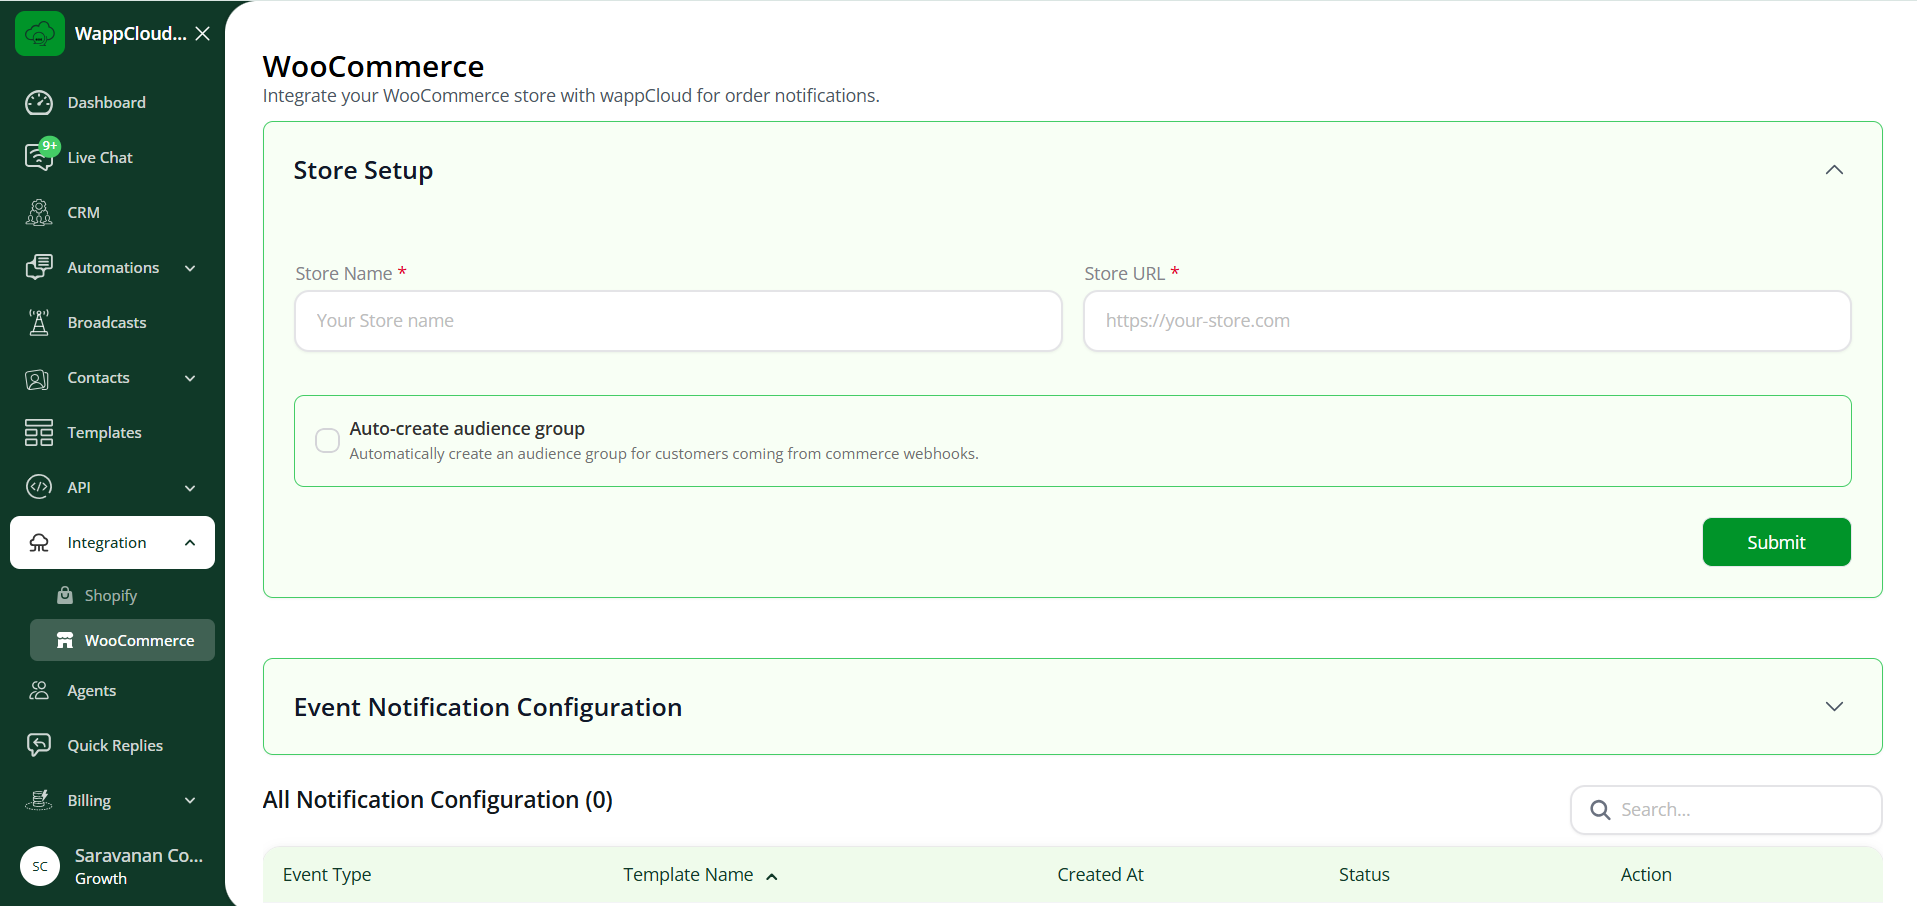
Task: Click the search magnifier icon
Action: (x=1600, y=810)
